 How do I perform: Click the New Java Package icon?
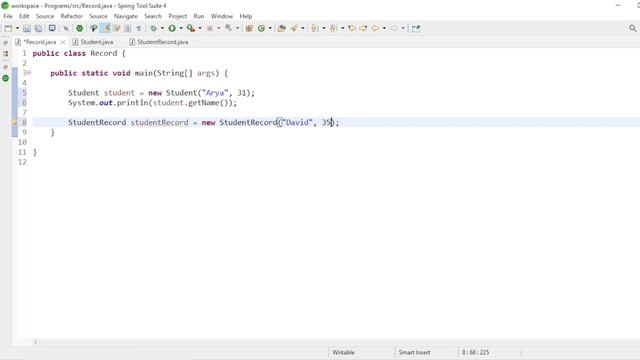[249, 28]
